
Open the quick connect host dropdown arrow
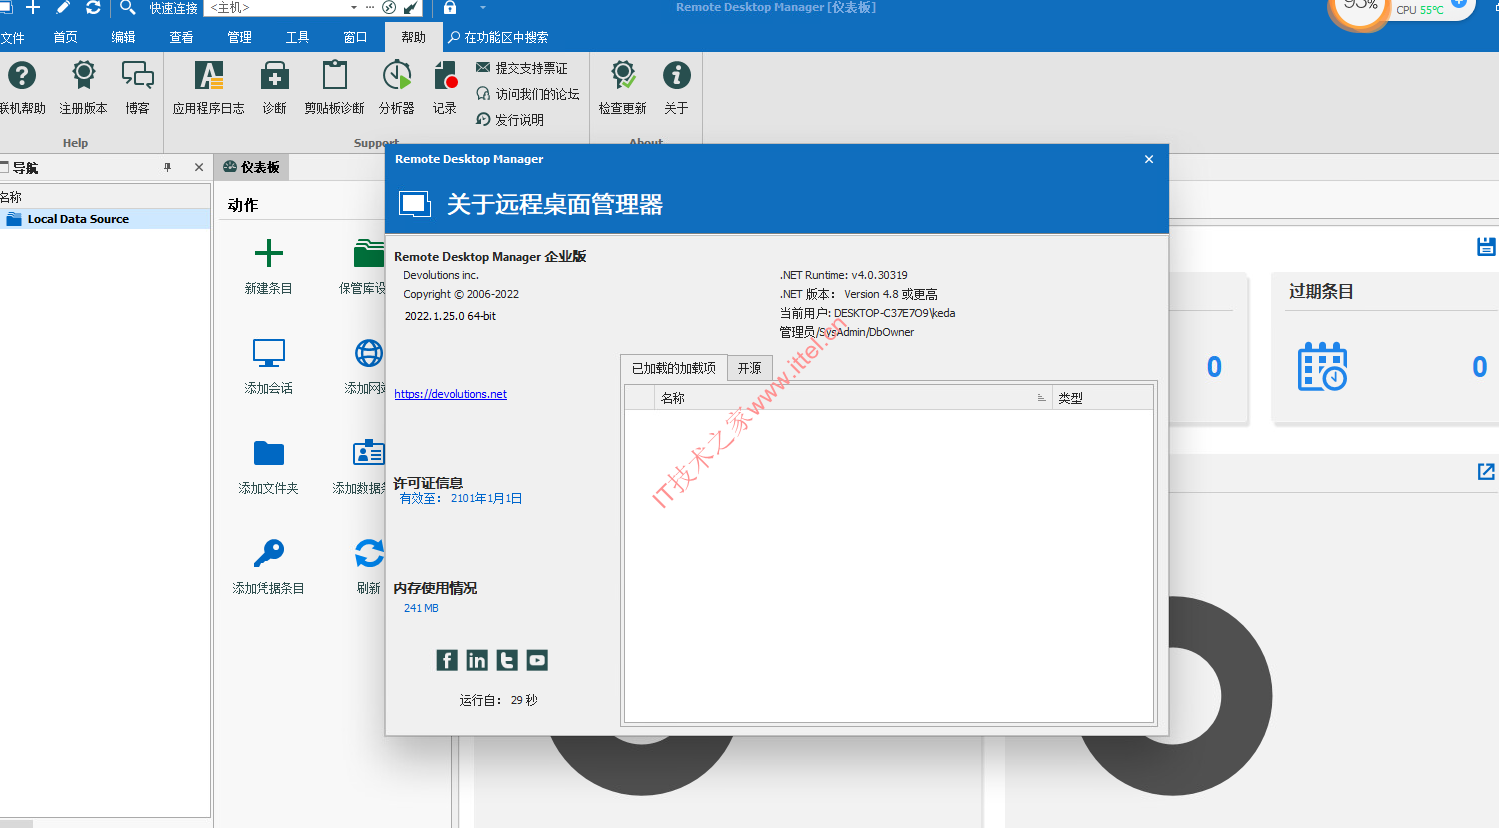pos(354,8)
